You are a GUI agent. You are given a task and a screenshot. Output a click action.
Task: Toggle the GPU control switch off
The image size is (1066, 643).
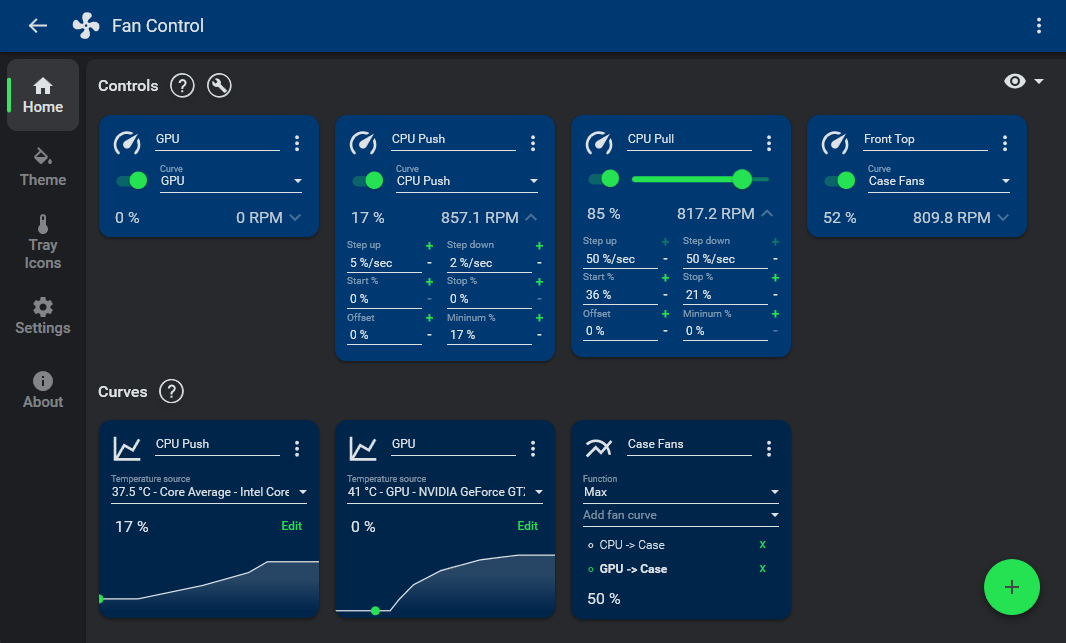(x=131, y=181)
